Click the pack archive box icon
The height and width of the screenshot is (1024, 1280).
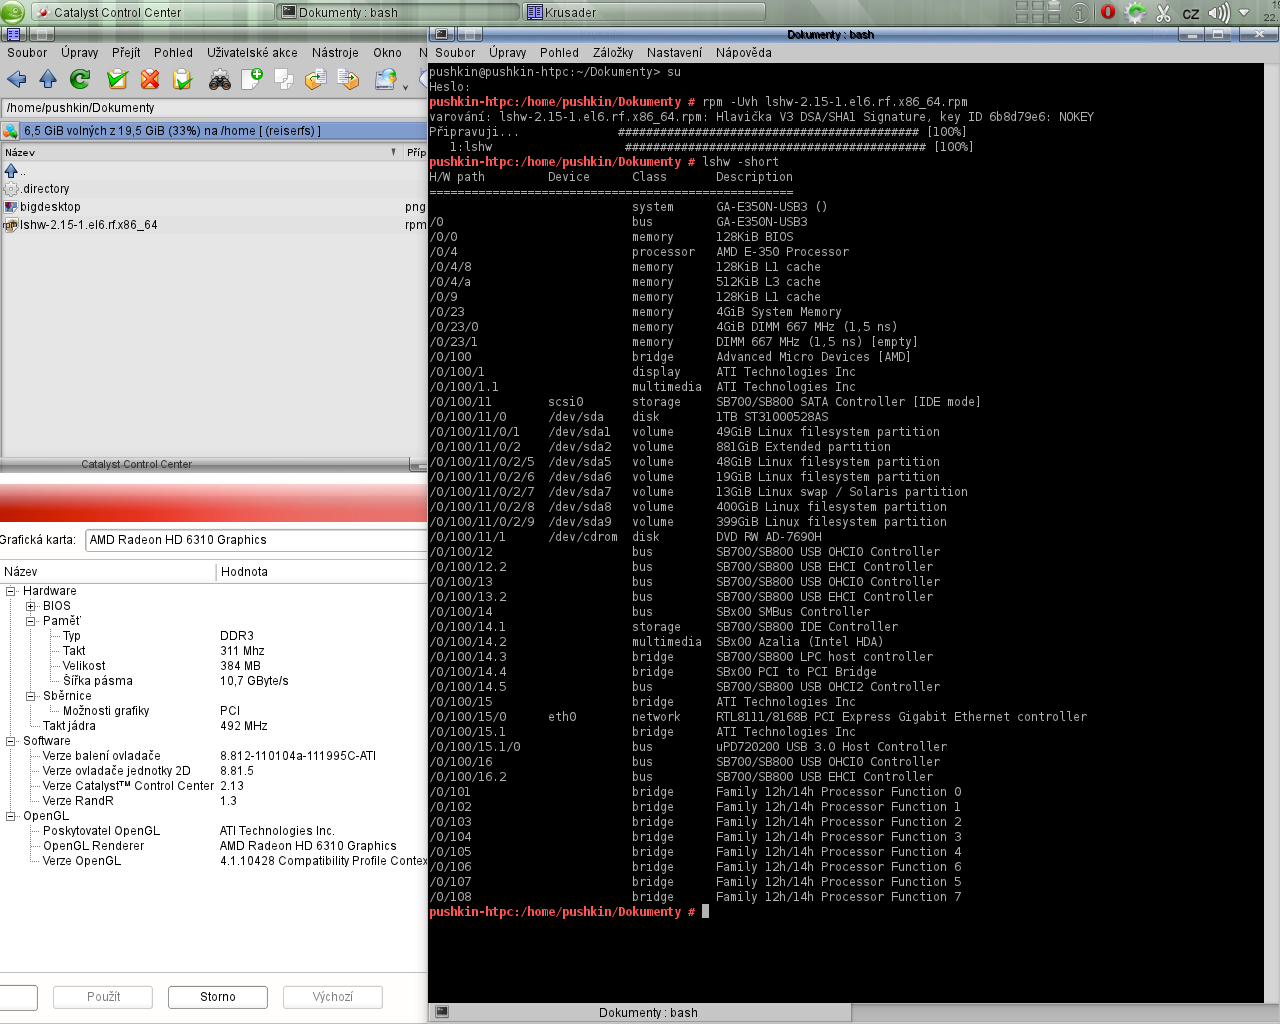[316, 79]
